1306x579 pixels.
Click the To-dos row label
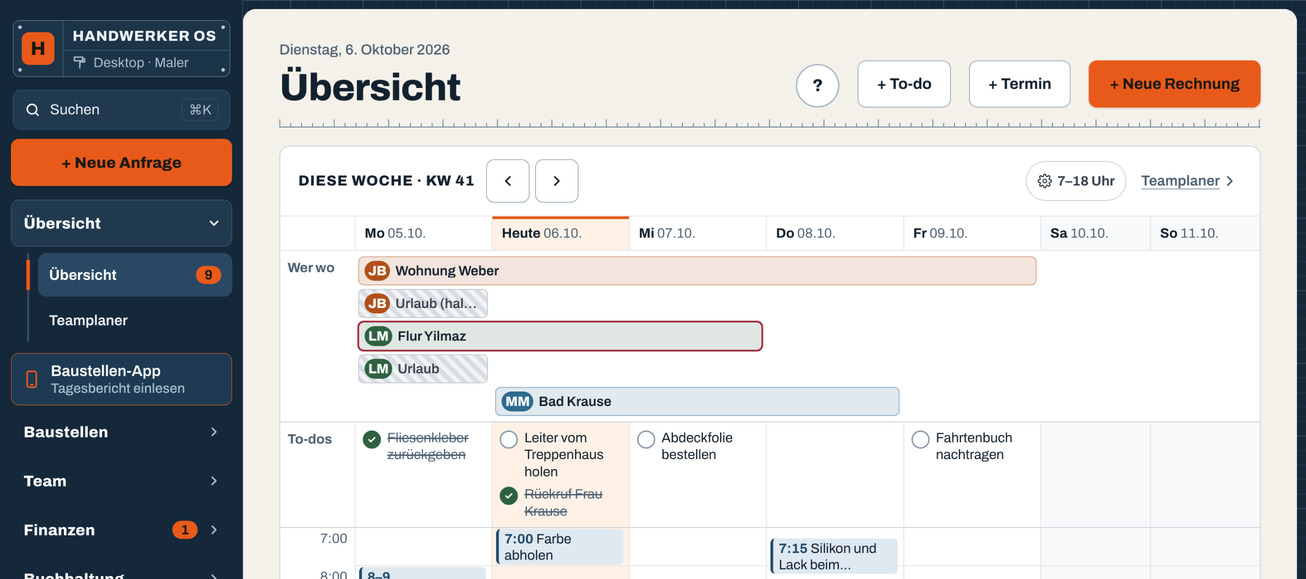click(310, 439)
